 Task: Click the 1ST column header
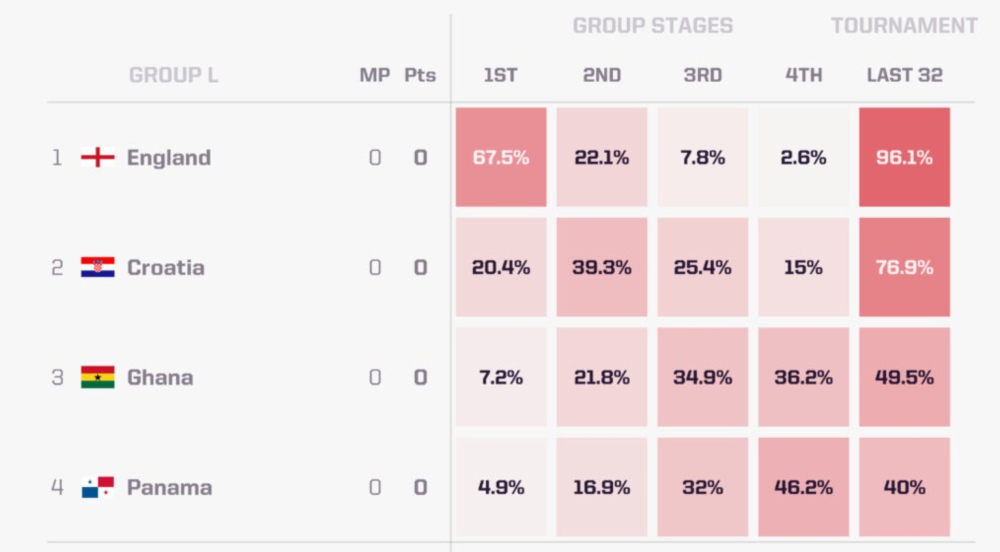point(501,75)
